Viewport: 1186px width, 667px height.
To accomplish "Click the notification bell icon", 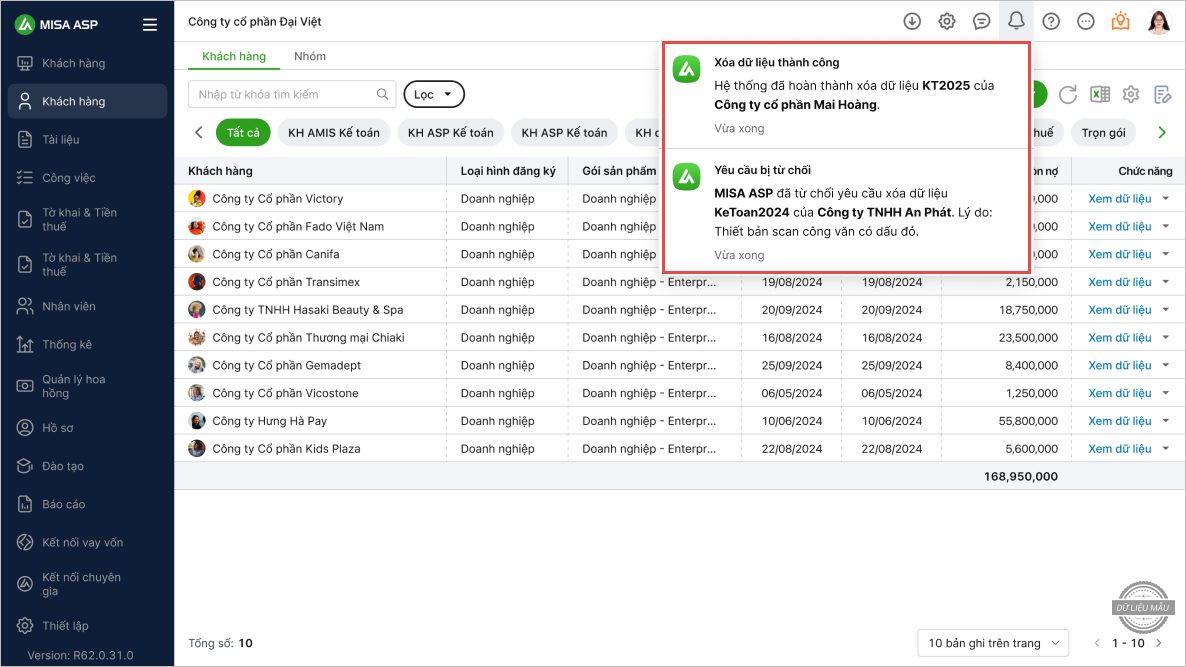I will [1016, 21].
